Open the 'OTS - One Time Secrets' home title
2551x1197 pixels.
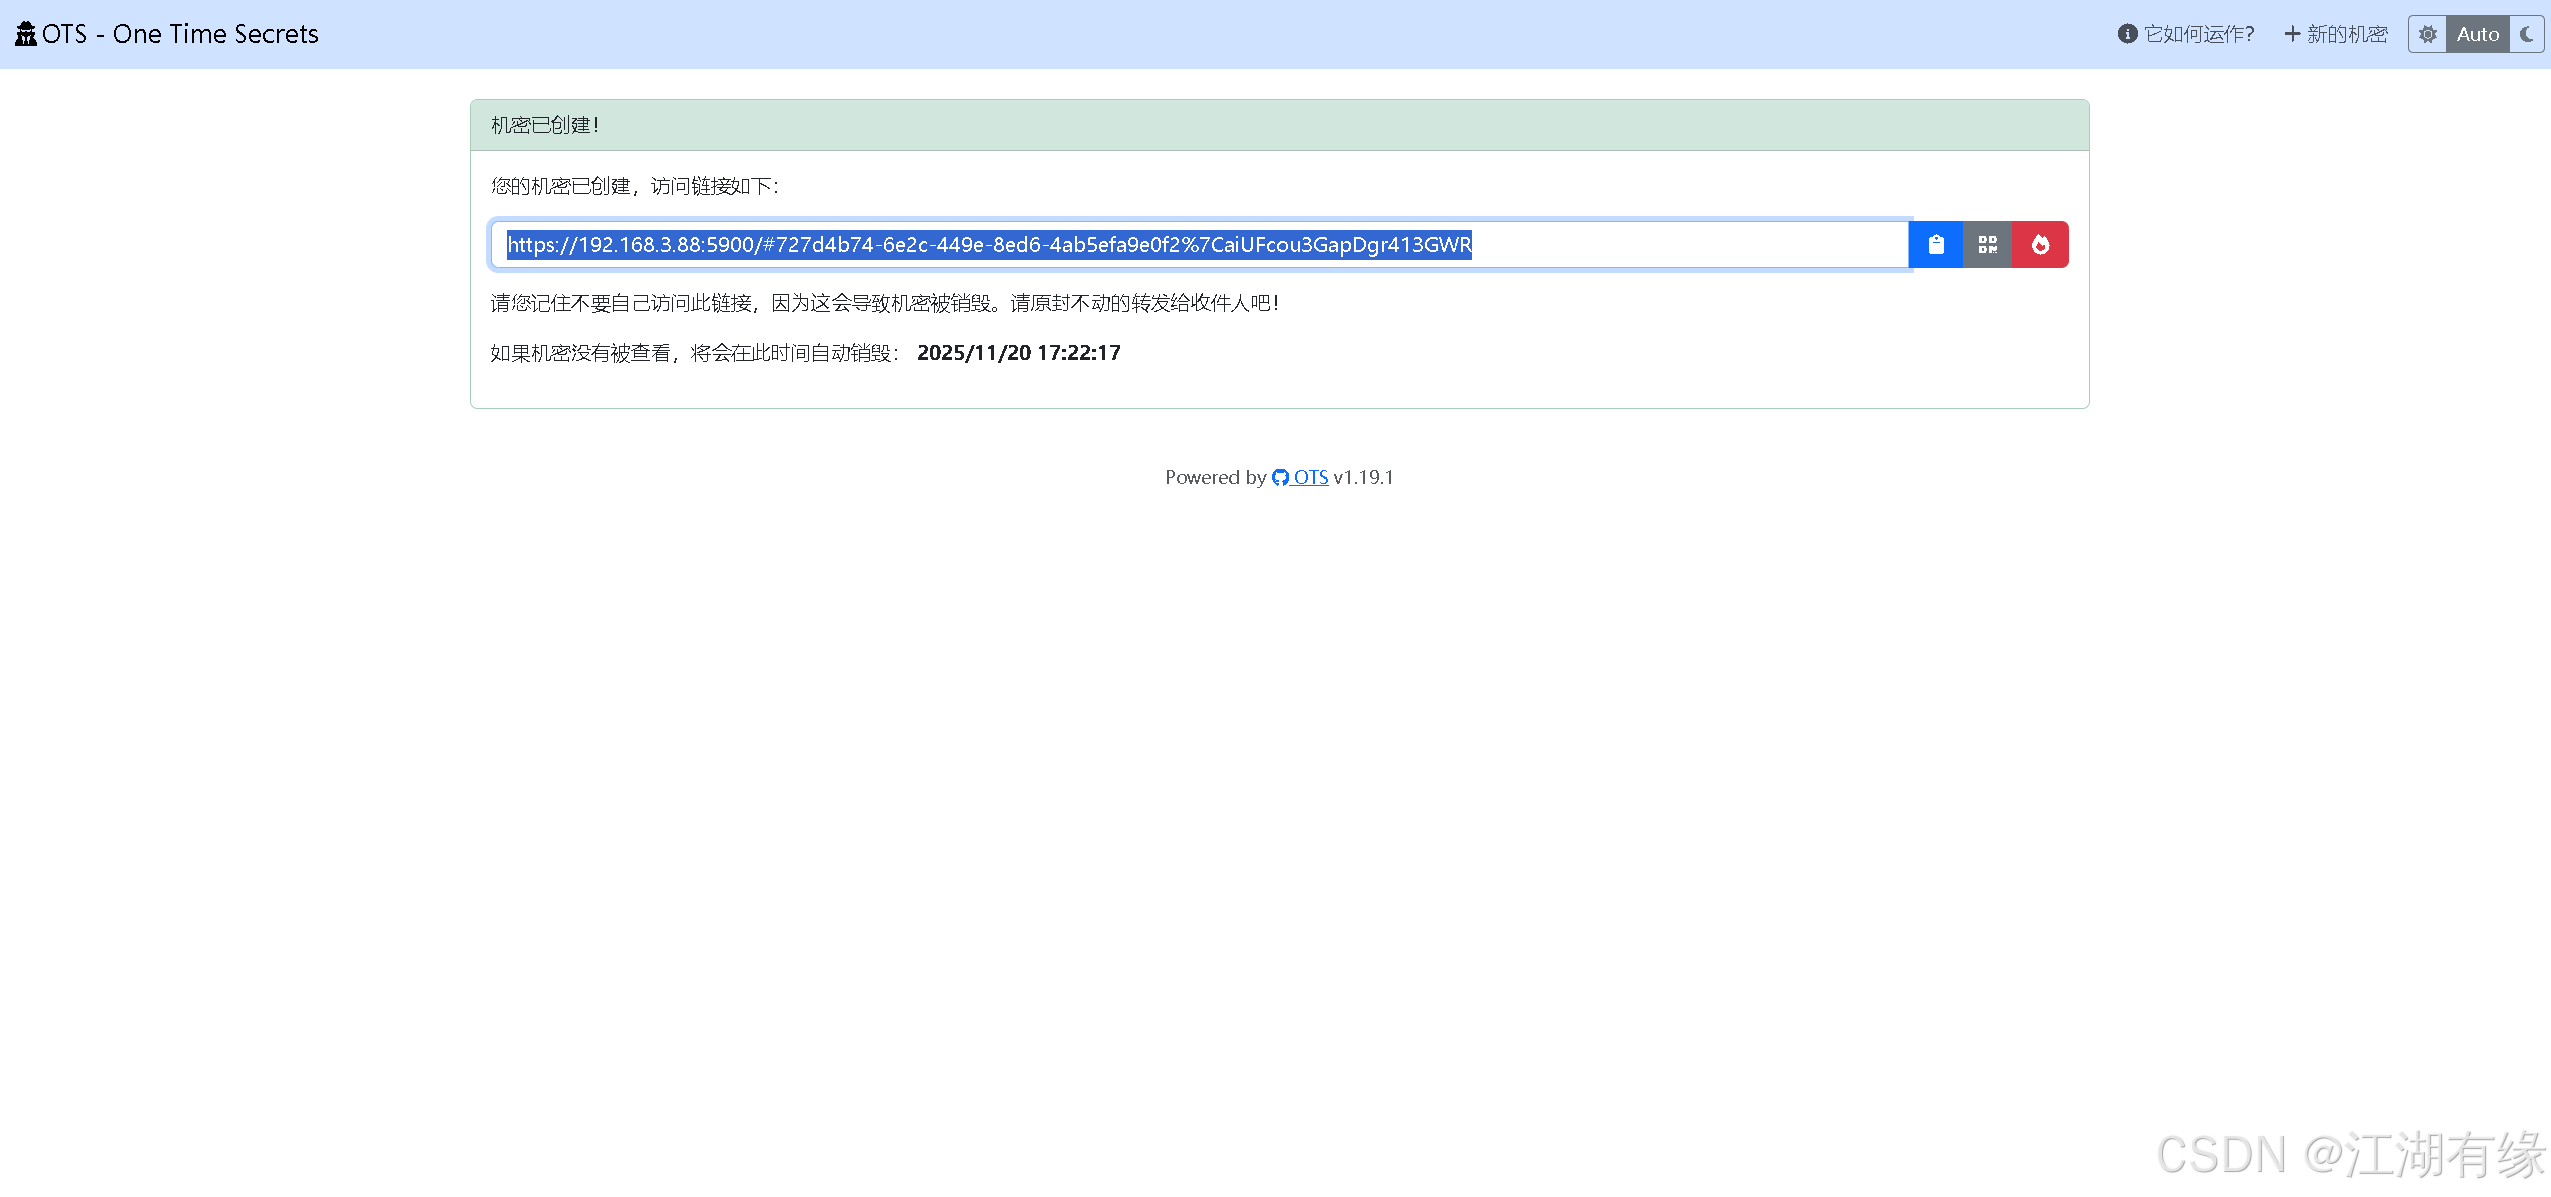tap(180, 34)
